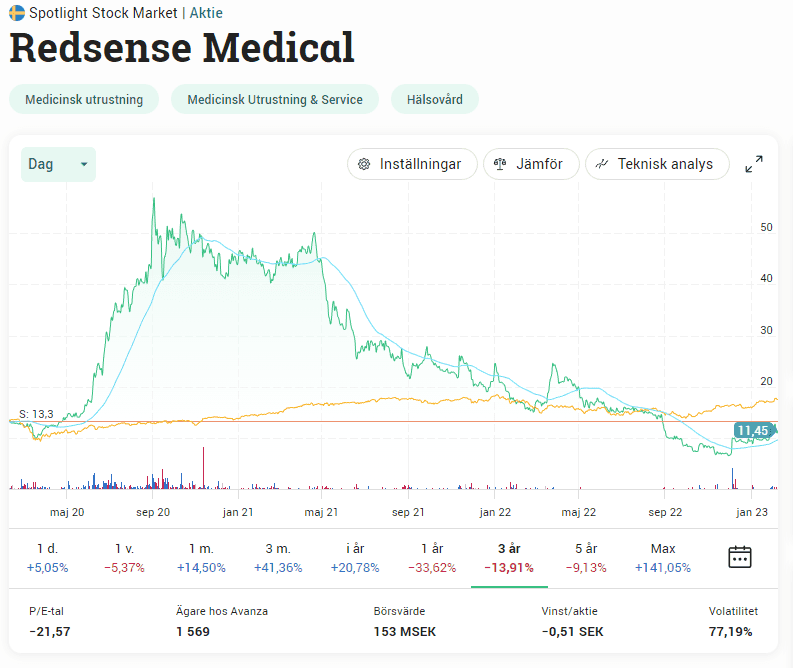Click the Dag dropdown arrow
This screenshot has height=668, width=793.
(84, 164)
